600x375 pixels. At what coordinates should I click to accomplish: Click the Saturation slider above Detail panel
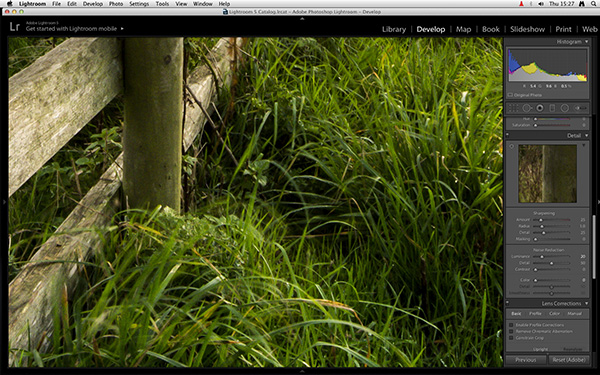point(551,125)
